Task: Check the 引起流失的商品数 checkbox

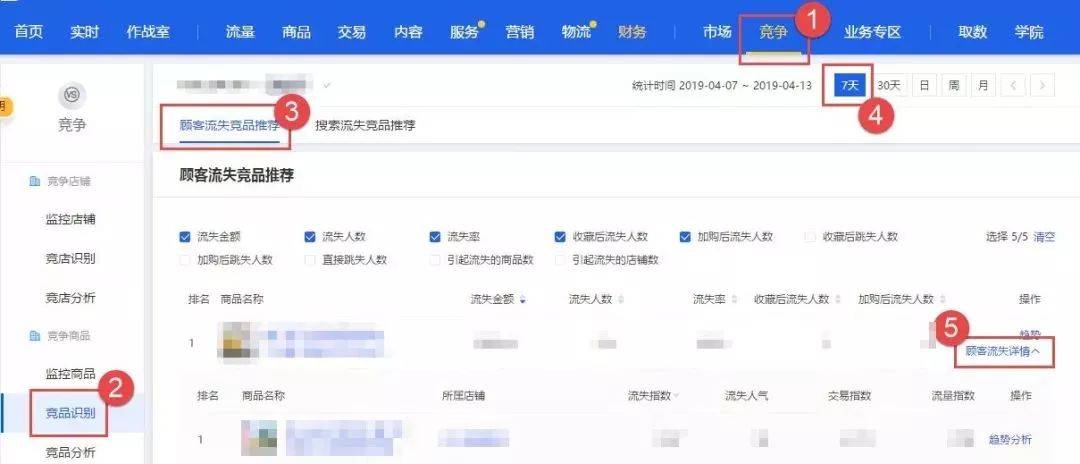Action: click(x=435, y=260)
